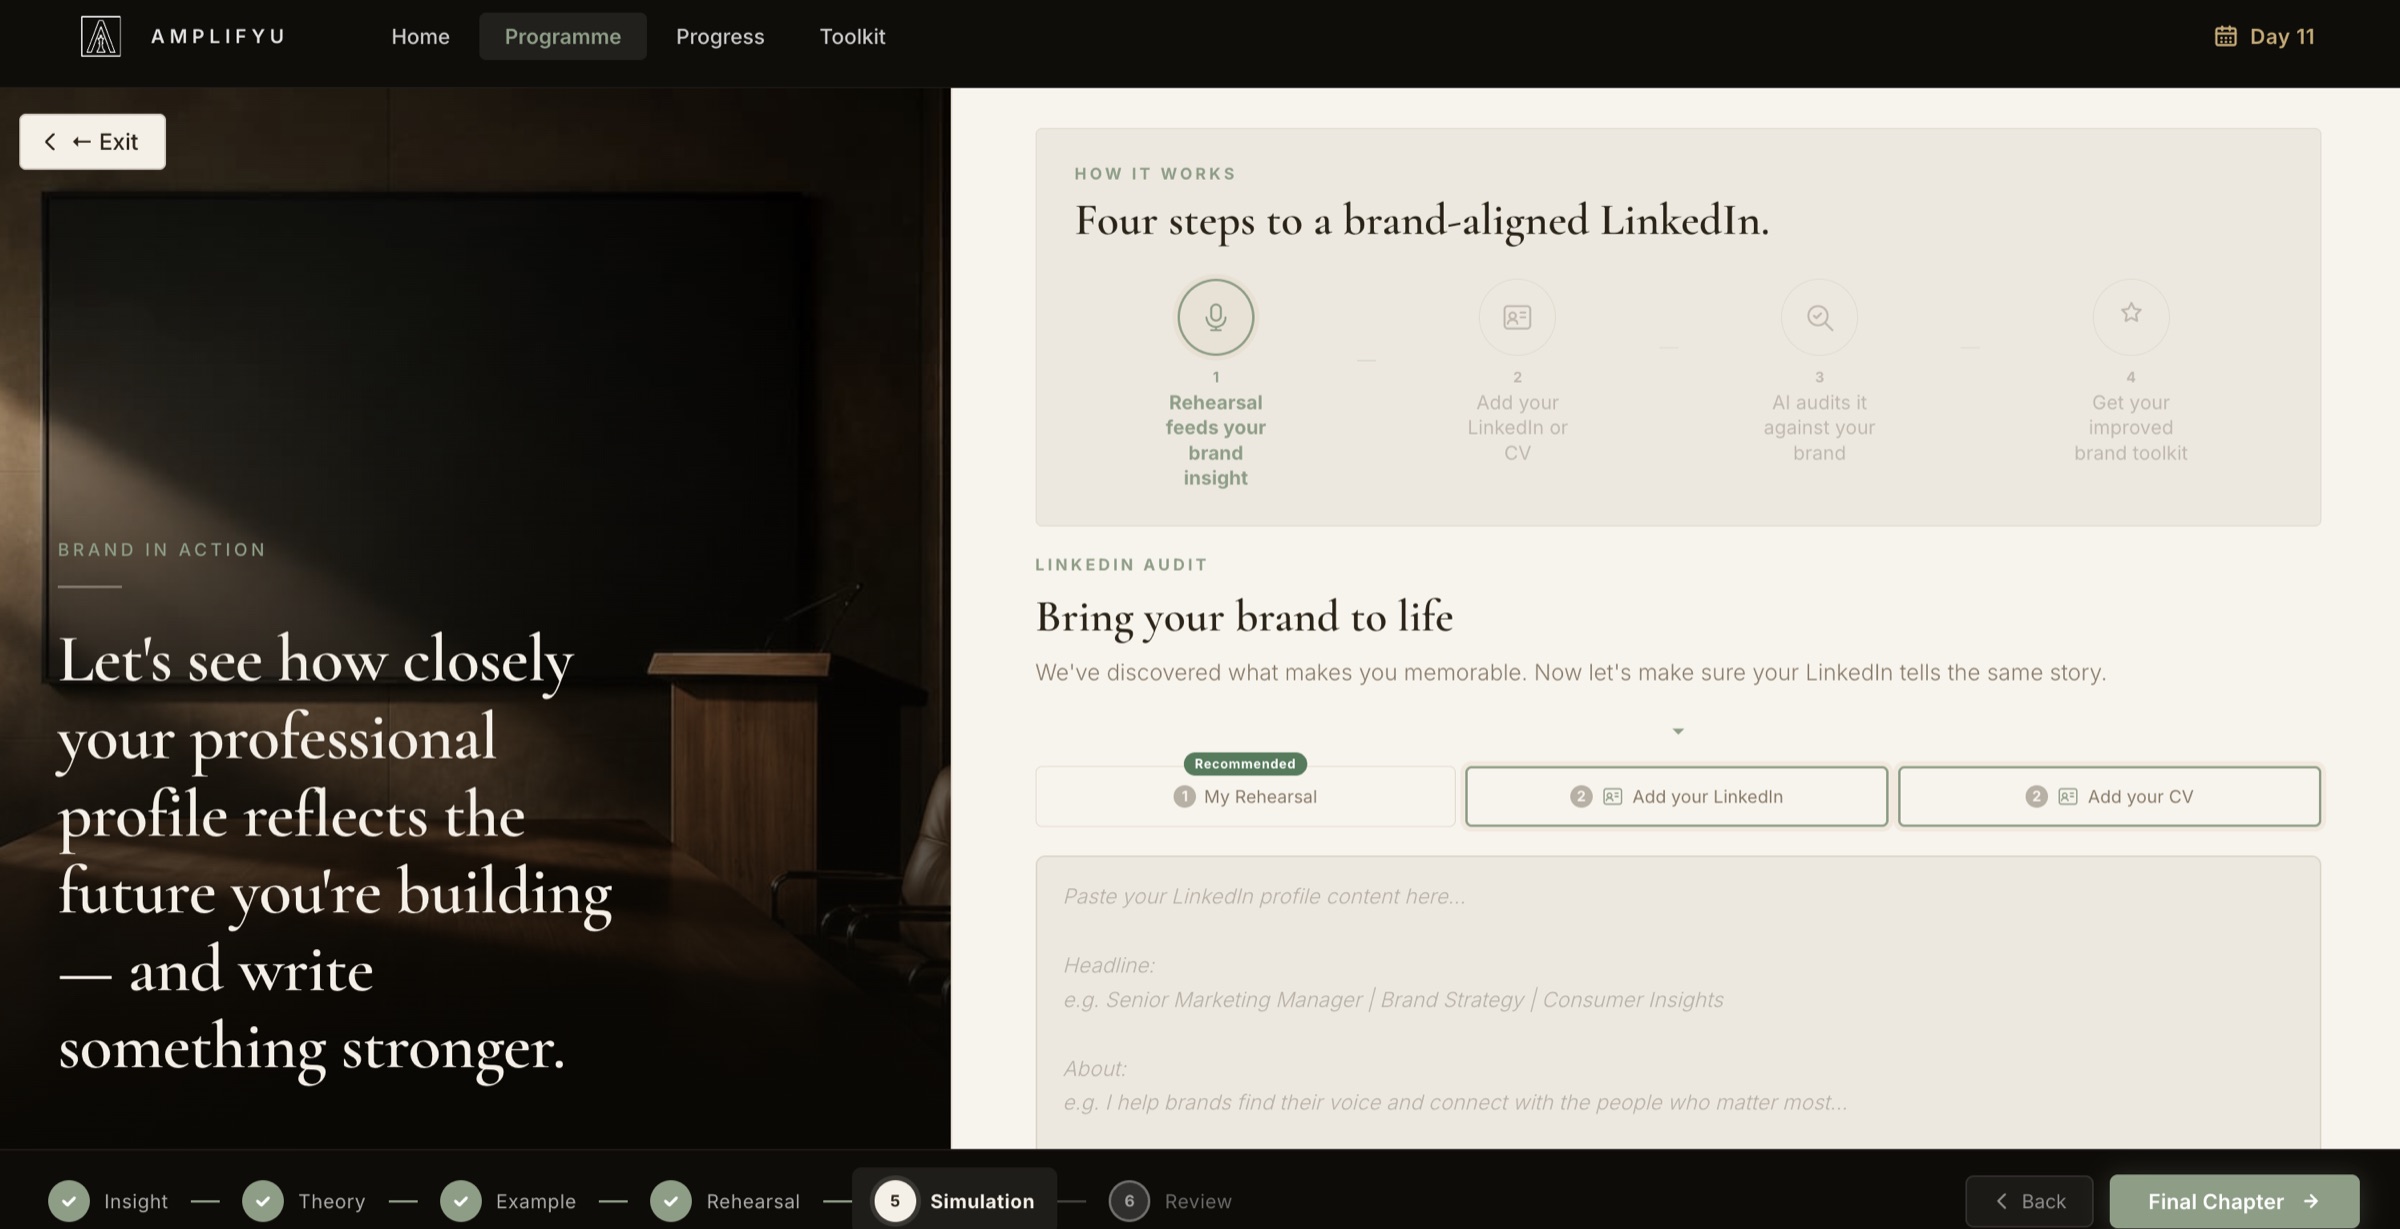This screenshot has height=1229, width=2400.
Task: Click the Exit button
Action: coord(92,142)
